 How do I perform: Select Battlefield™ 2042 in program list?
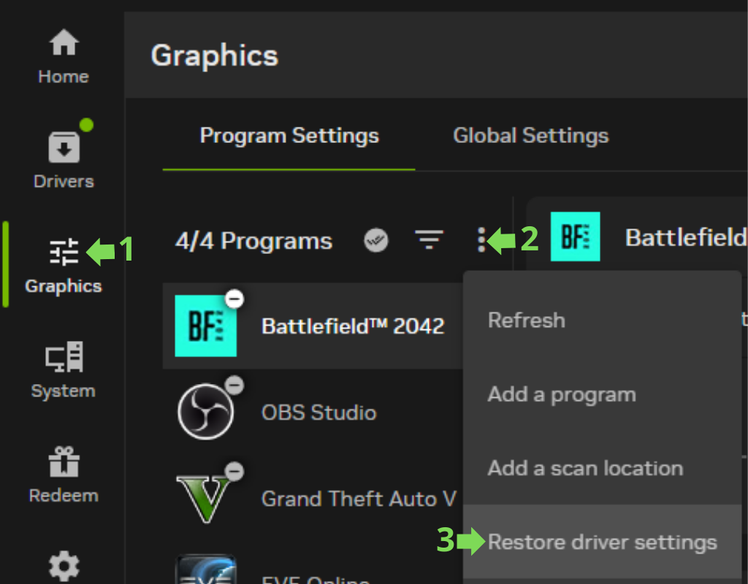pos(313,326)
